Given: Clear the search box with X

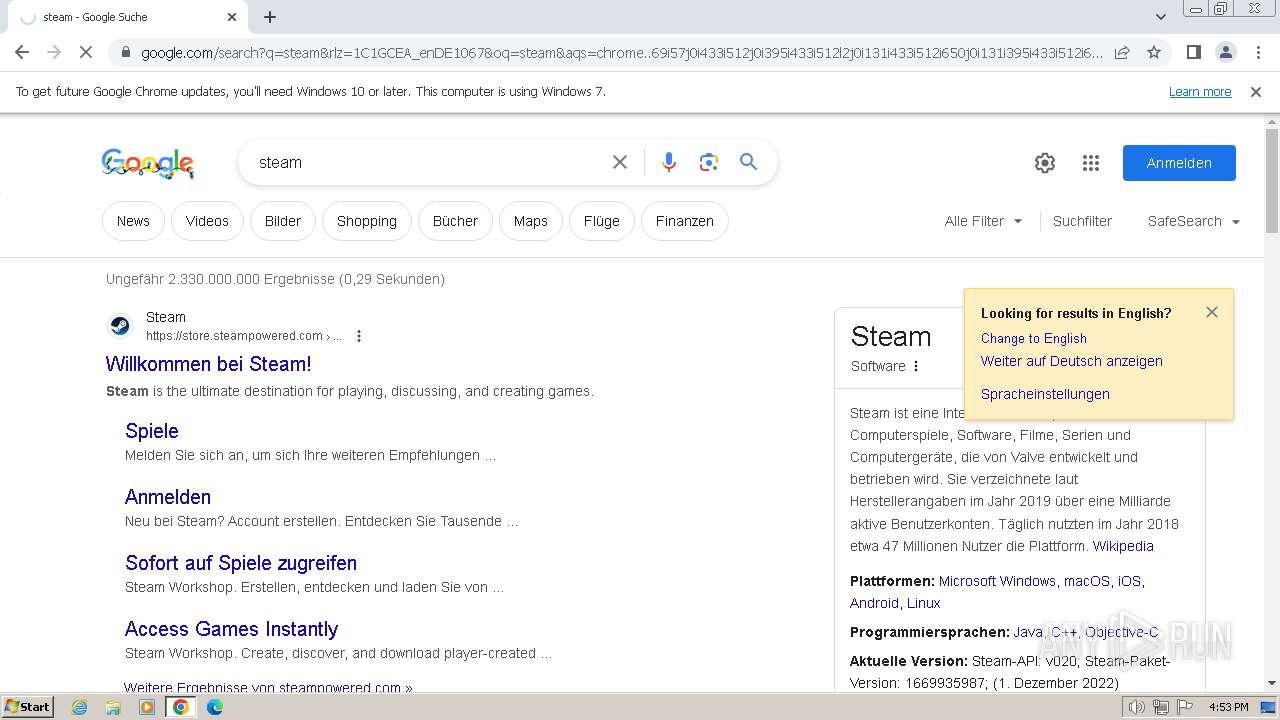Looking at the screenshot, I should pyautogui.click(x=620, y=162).
